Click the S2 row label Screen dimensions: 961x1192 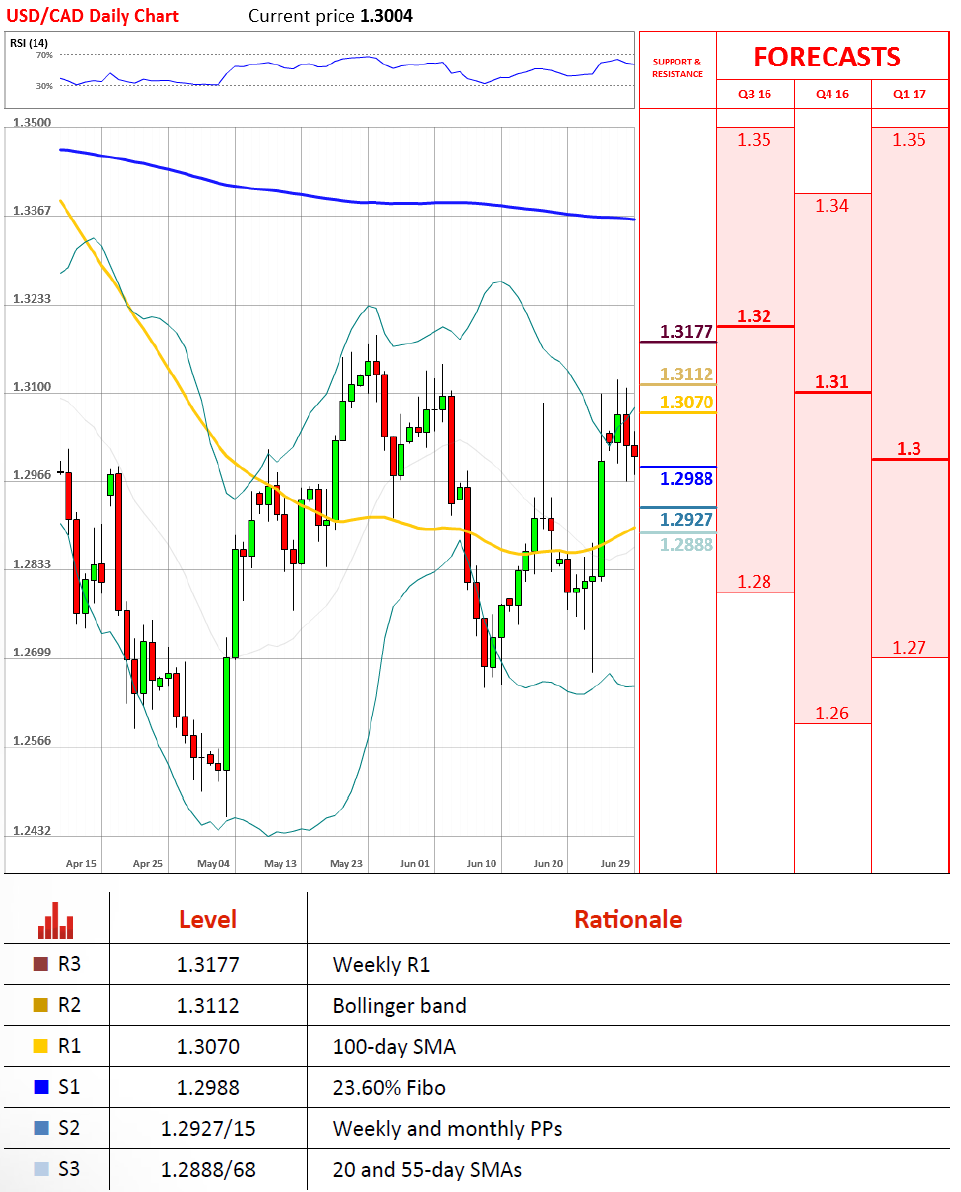pyautogui.click(x=69, y=1128)
